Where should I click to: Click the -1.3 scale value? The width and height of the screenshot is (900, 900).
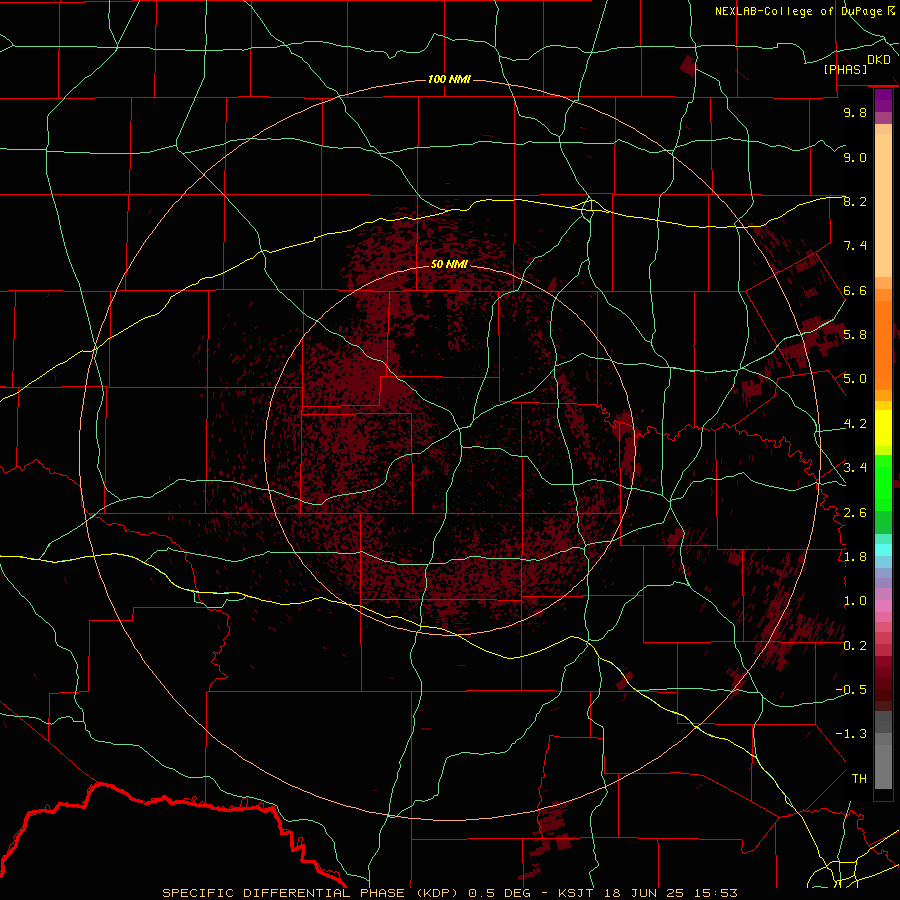pos(851,734)
